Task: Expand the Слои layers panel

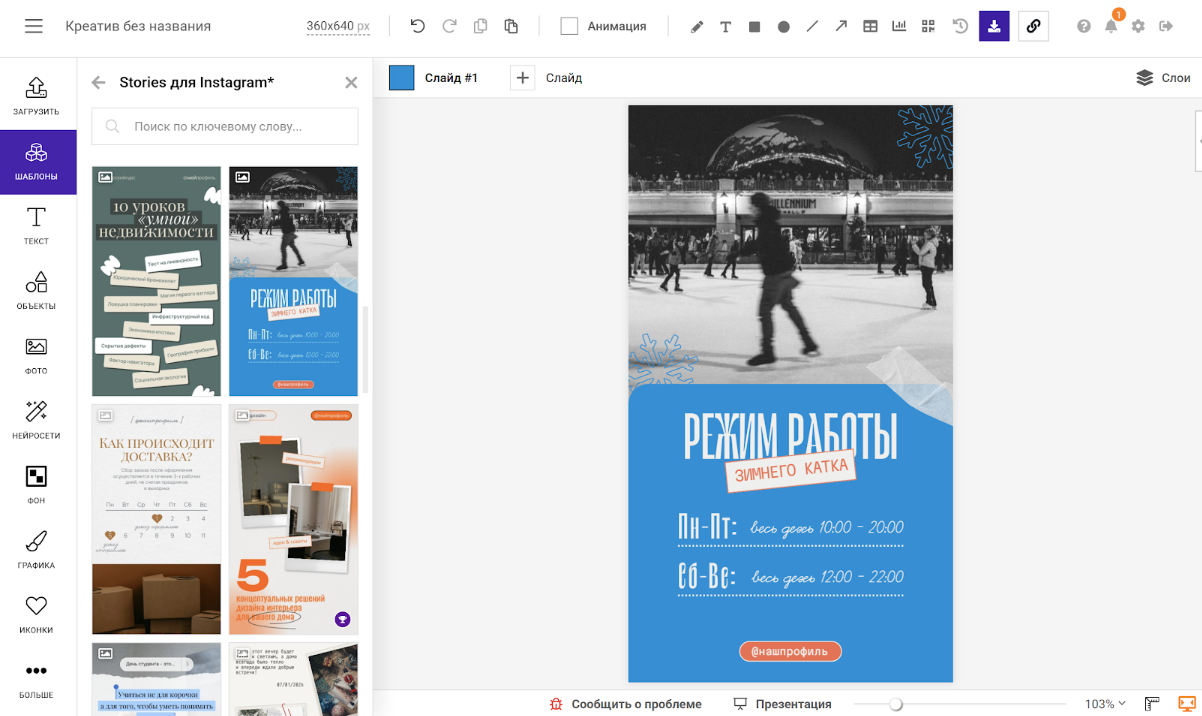Action: 1163,78
